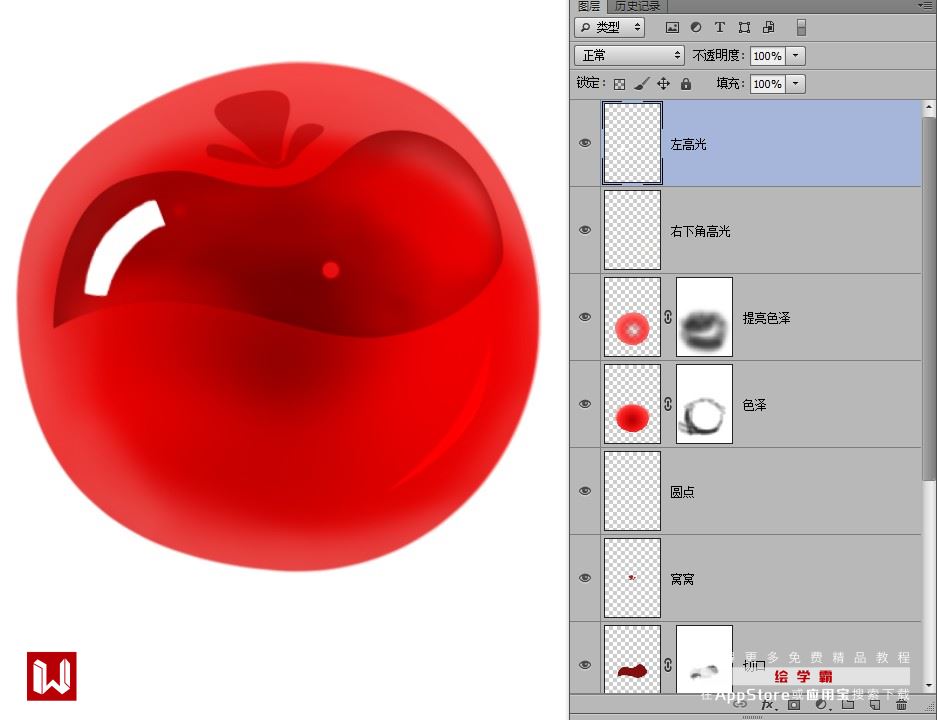Click the 填充 100% value field
Screen dimensions: 937x720
[767, 84]
